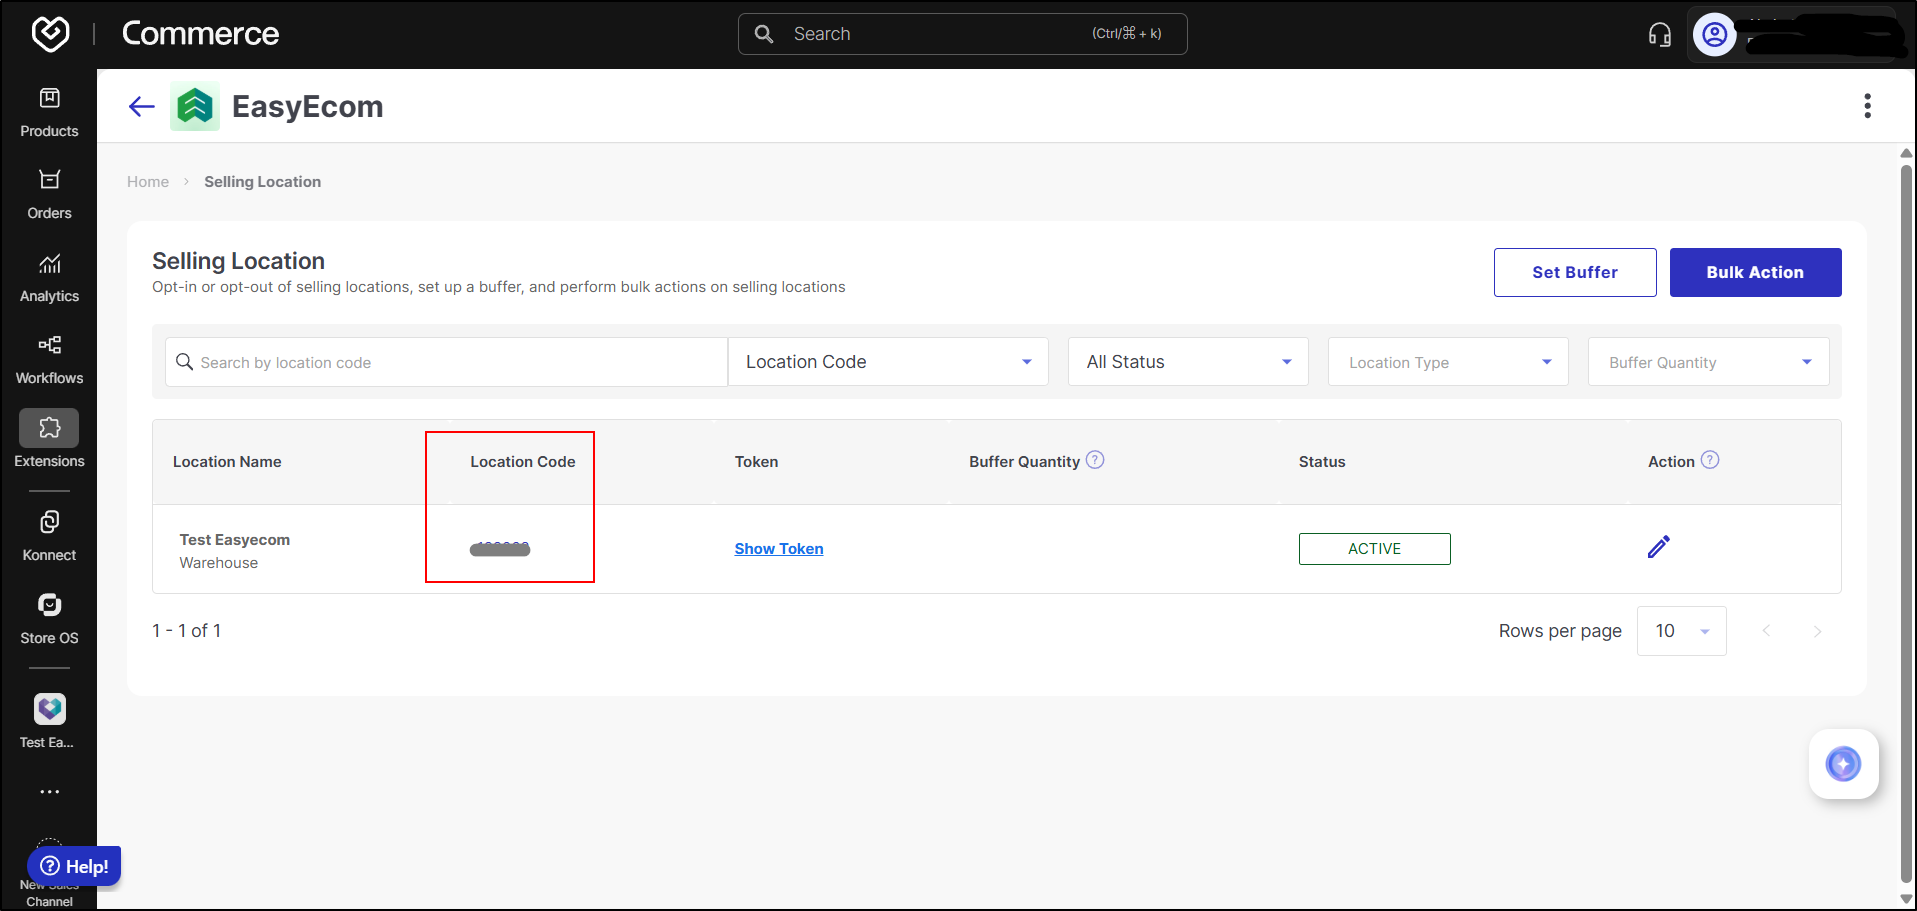
Task: Click the back arrow next to EasyEcom
Action: coord(142,106)
